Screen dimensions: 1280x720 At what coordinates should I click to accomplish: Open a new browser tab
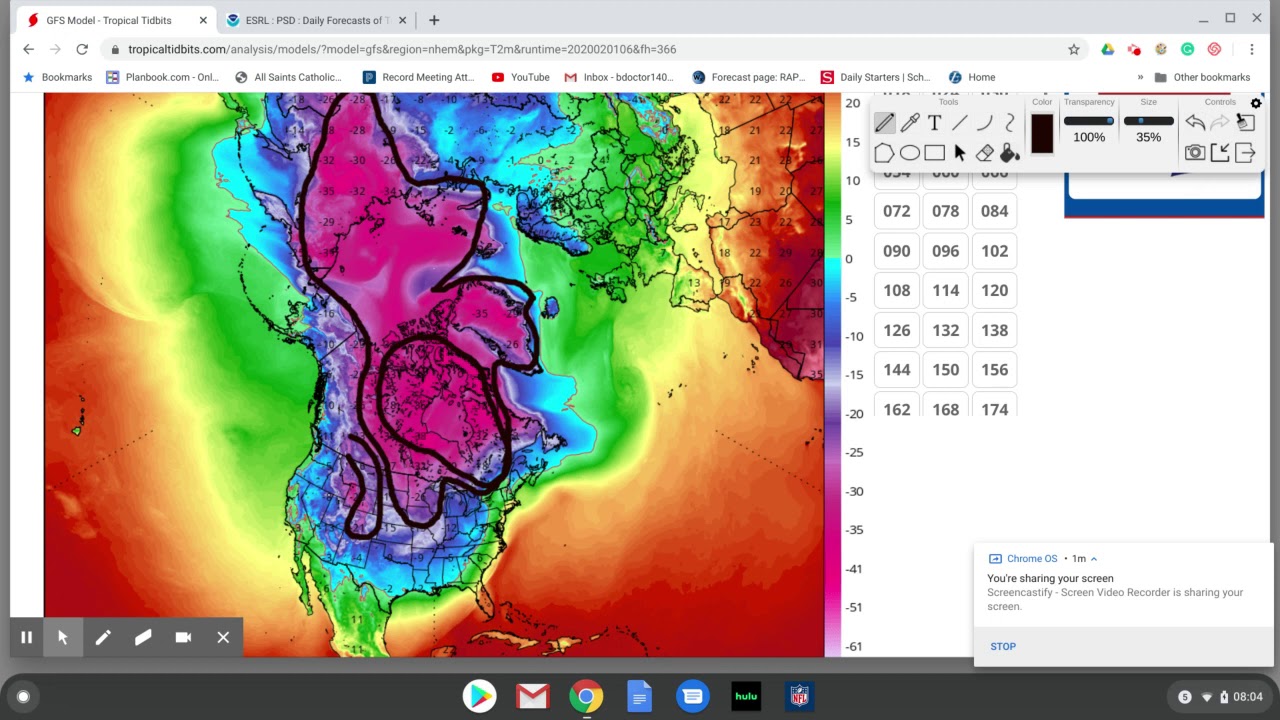pyautogui.click(x=434, y=20)
